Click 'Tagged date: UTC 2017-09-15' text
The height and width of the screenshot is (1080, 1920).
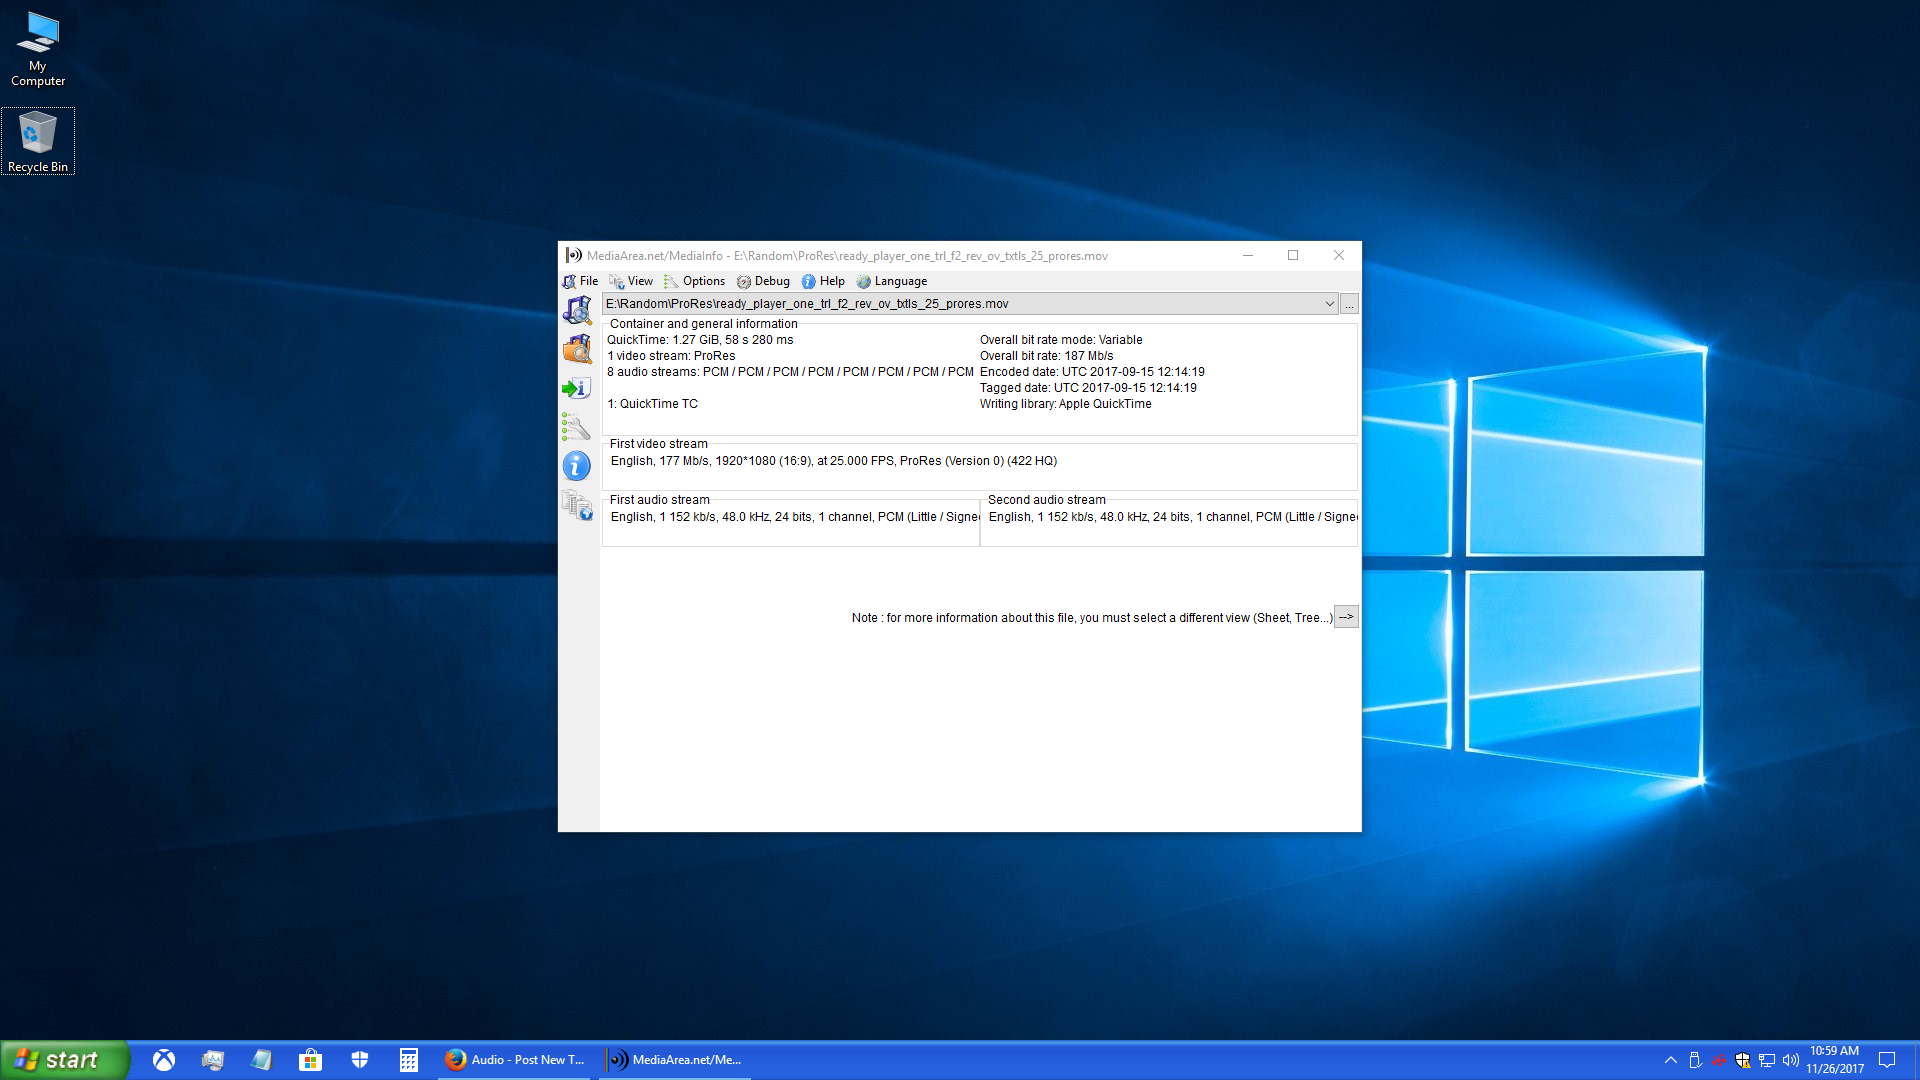[x=1088, y=388]
